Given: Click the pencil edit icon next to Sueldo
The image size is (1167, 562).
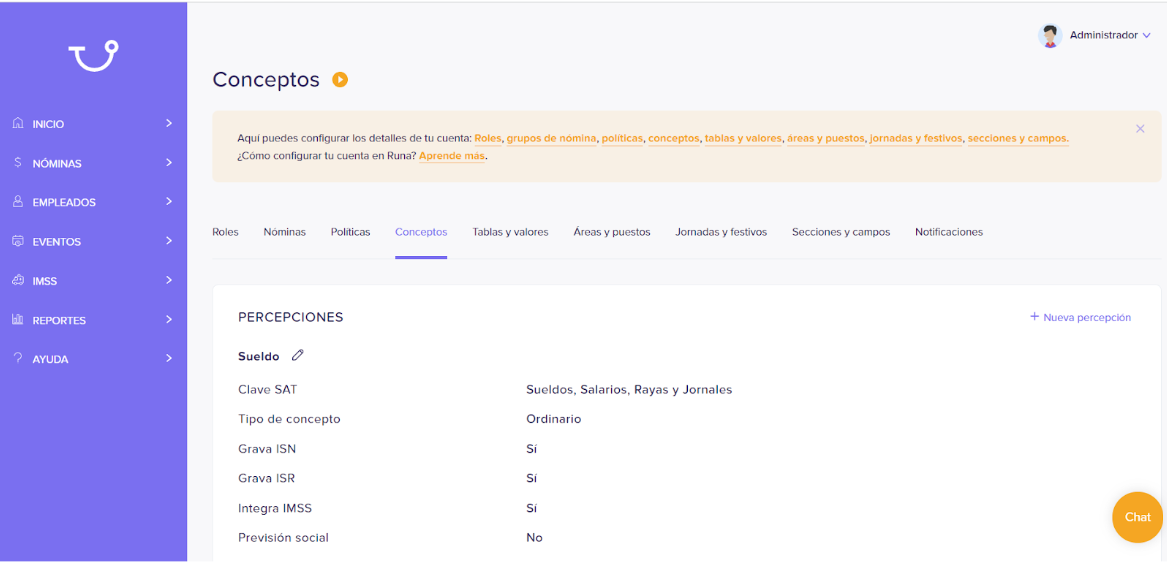Looking at the screenshot, I should tap(298, 356).
